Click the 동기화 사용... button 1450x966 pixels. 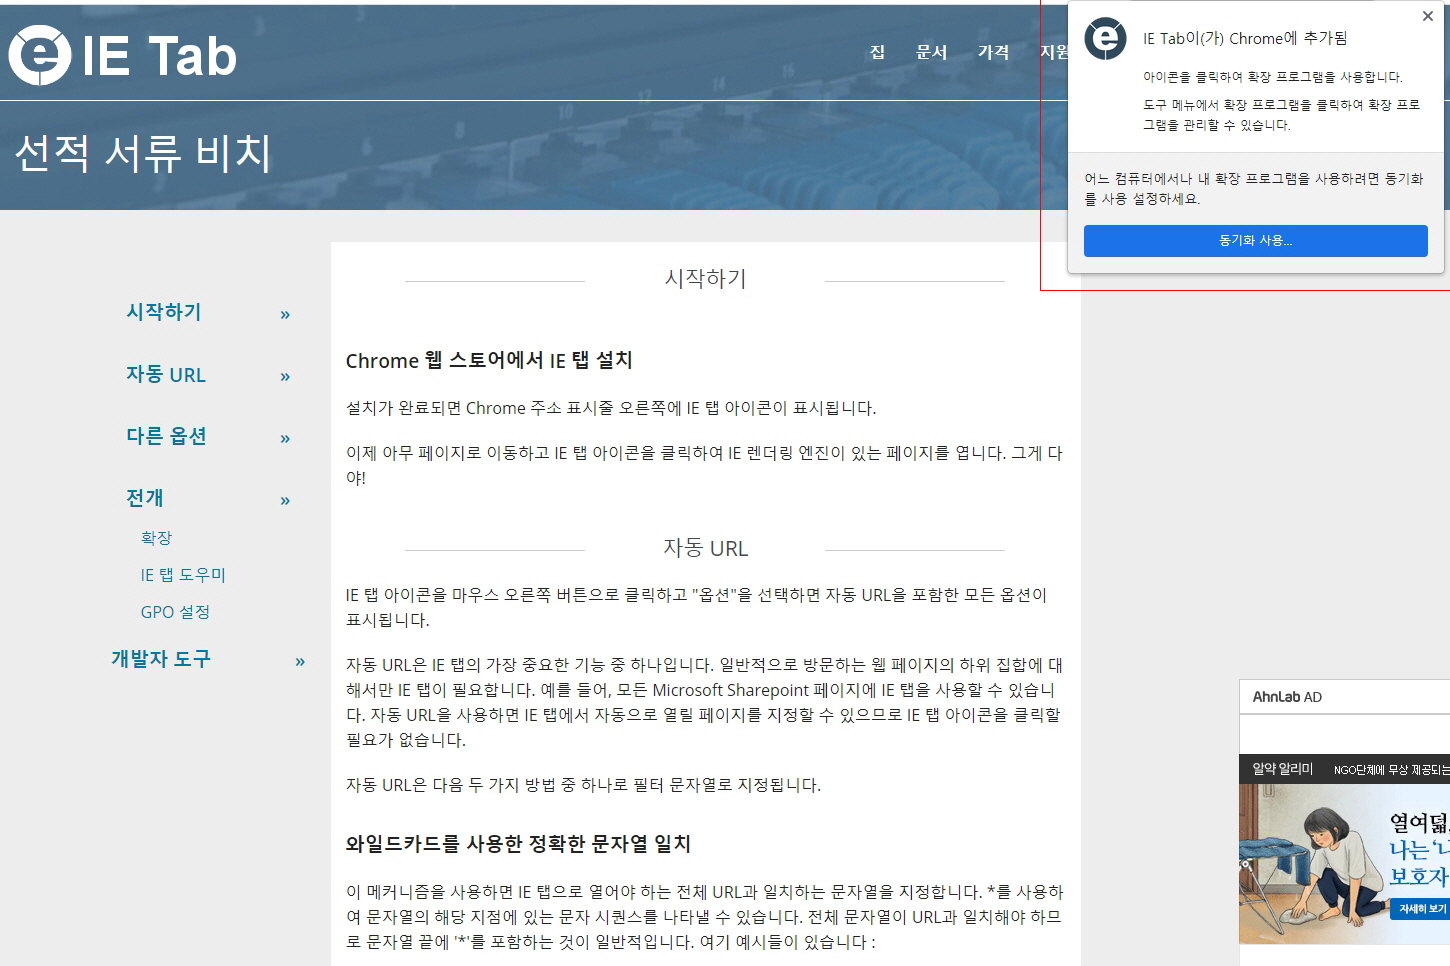point(1255,241)
